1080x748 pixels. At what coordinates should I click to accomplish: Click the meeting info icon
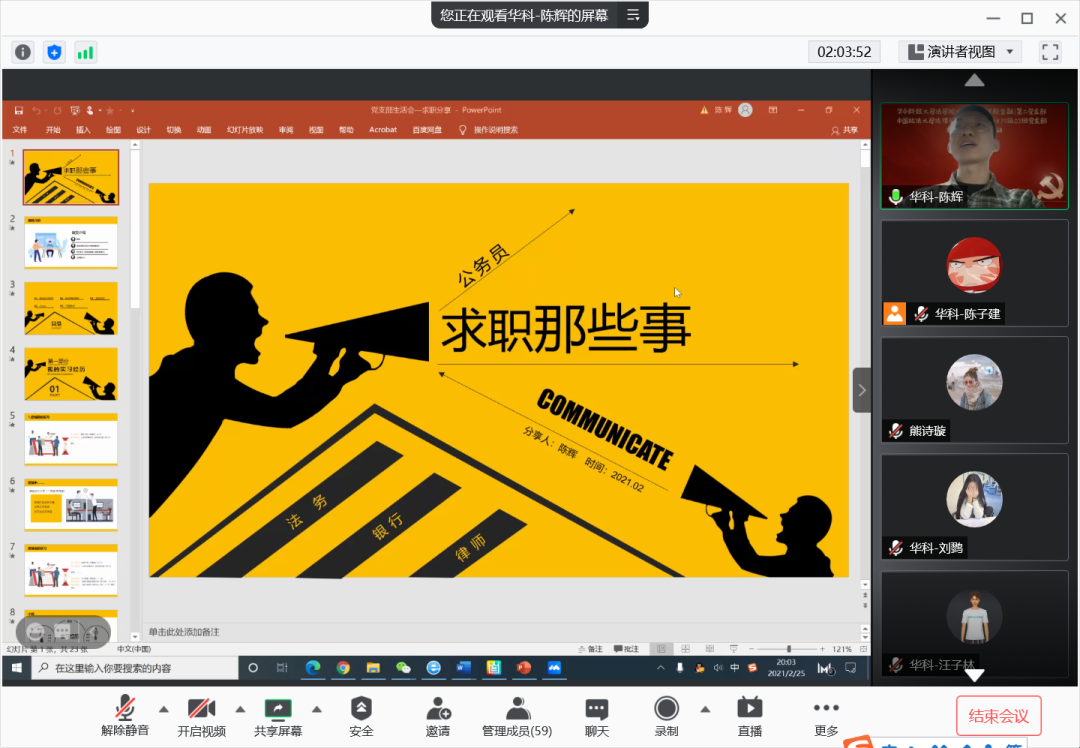coord(23,52)
